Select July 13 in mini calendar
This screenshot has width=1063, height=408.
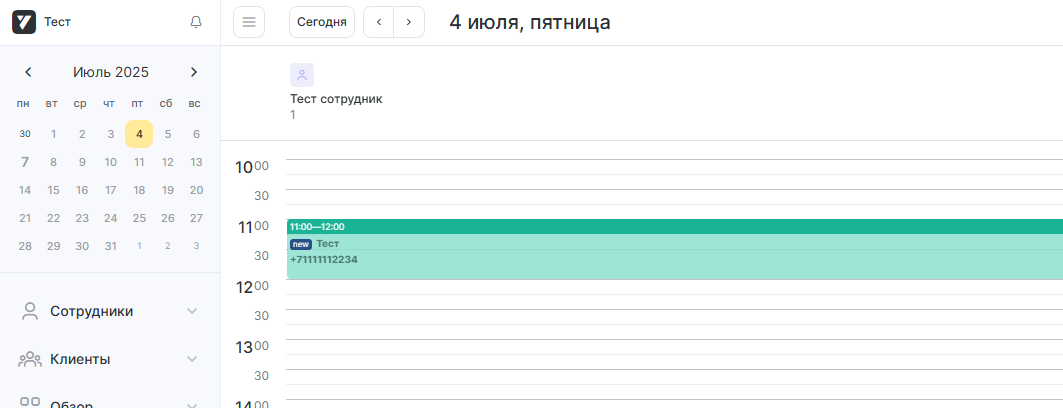(197, 162)
